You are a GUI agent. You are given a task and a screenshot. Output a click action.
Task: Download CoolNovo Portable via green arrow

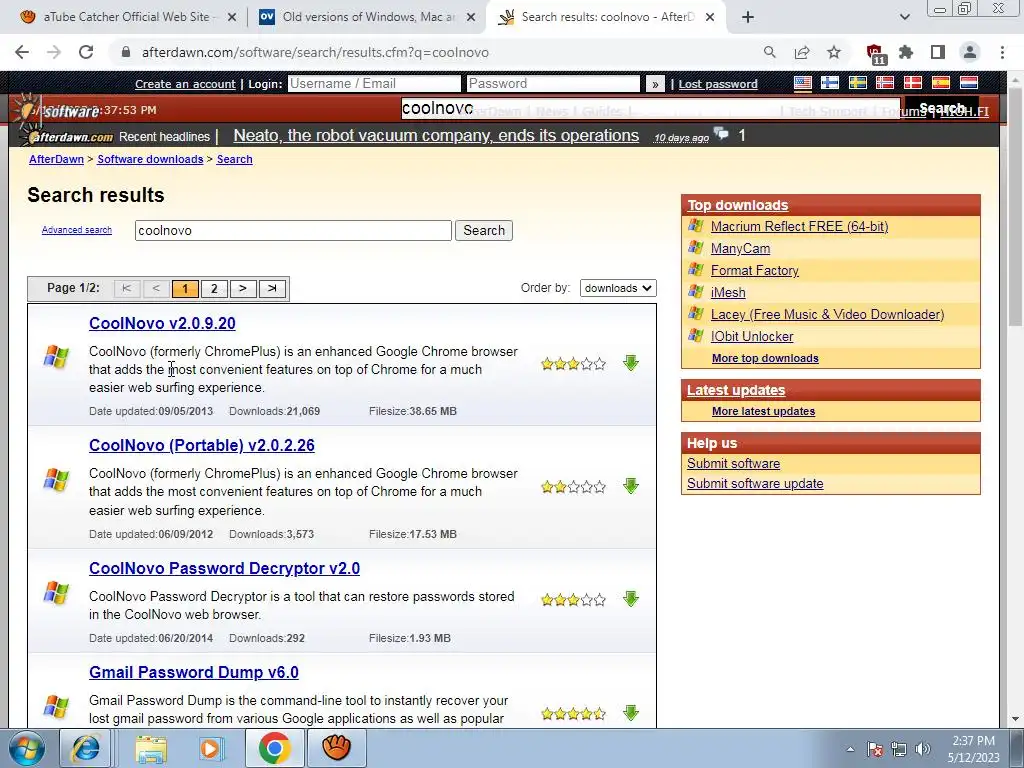(630, 485)
